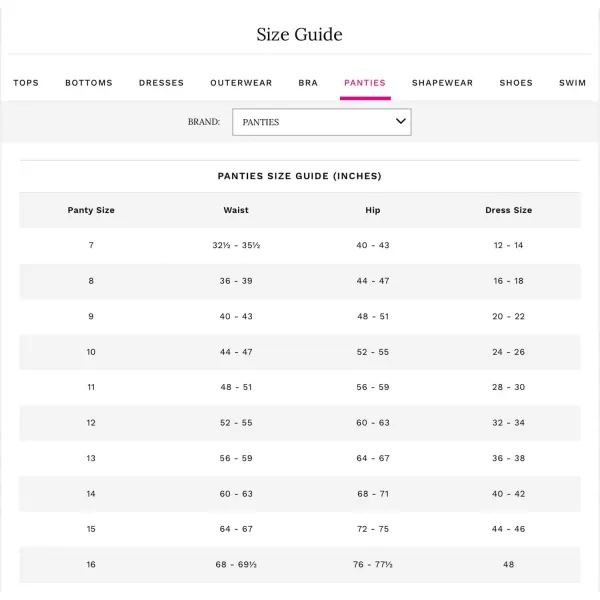Click the Panty Size column header
The image size is (600, 600).
[91, 210]
